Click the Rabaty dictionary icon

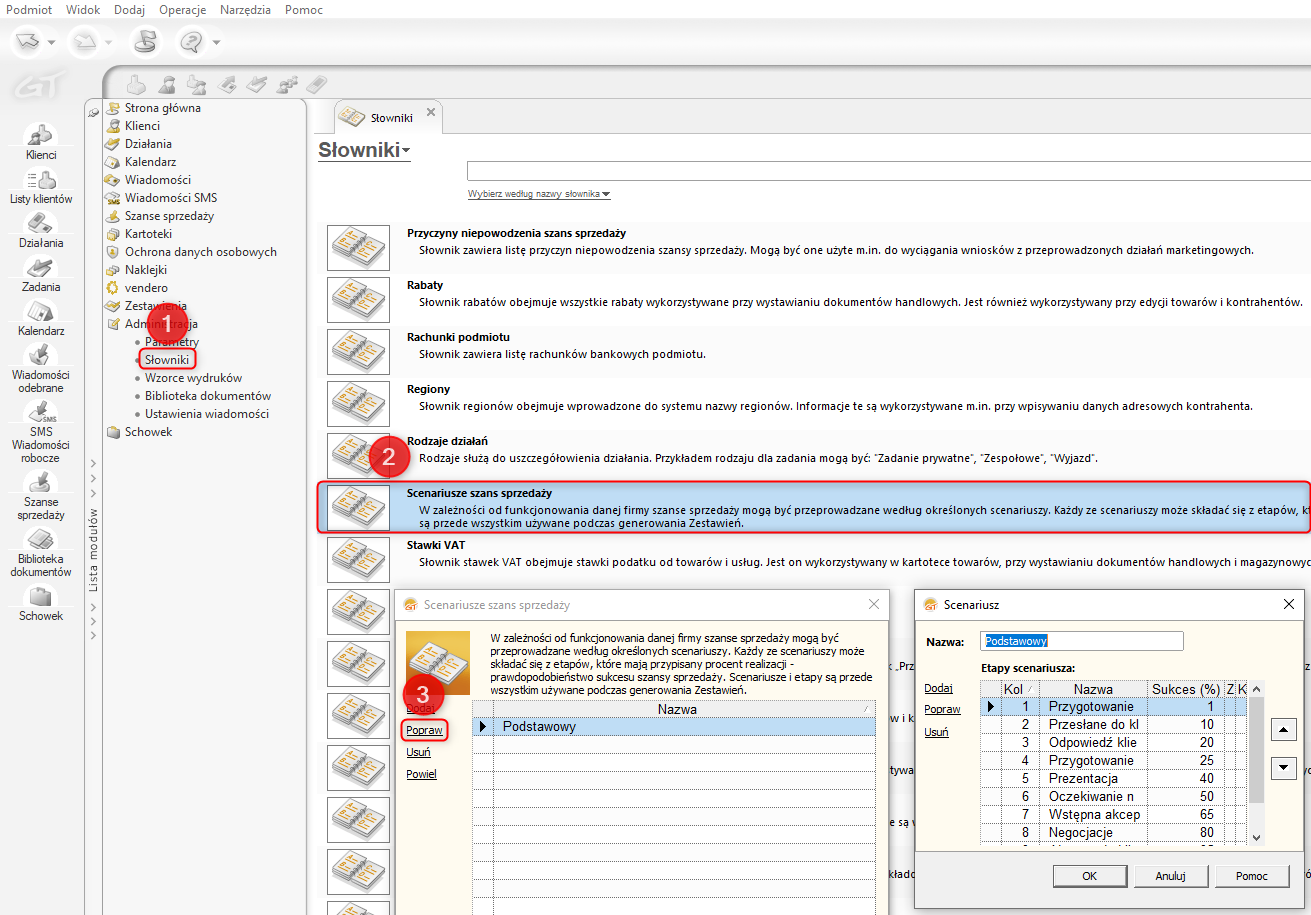[358, 300]
